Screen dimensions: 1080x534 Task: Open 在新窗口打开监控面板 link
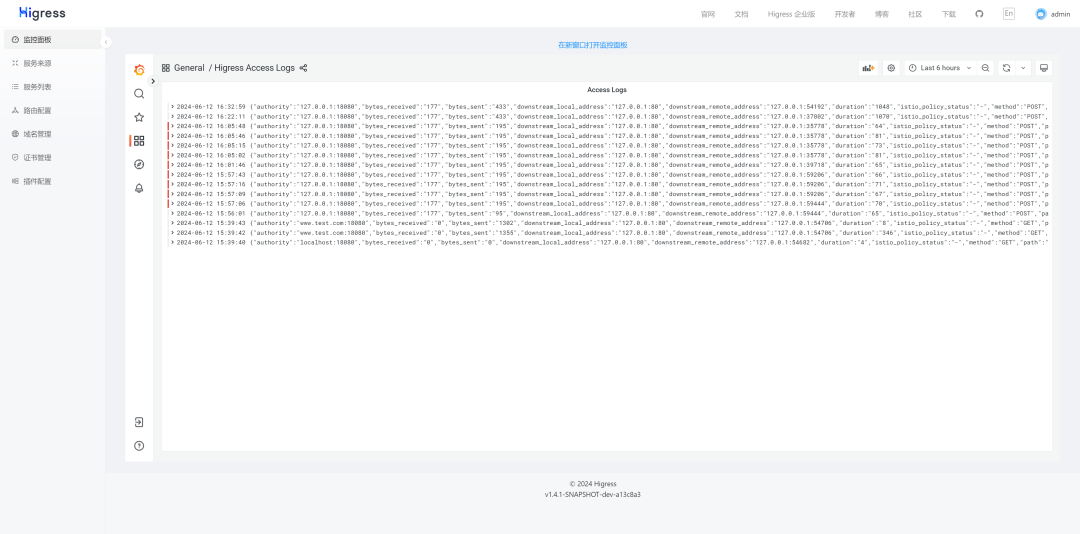pyautogui.click(x=592, y=45)
